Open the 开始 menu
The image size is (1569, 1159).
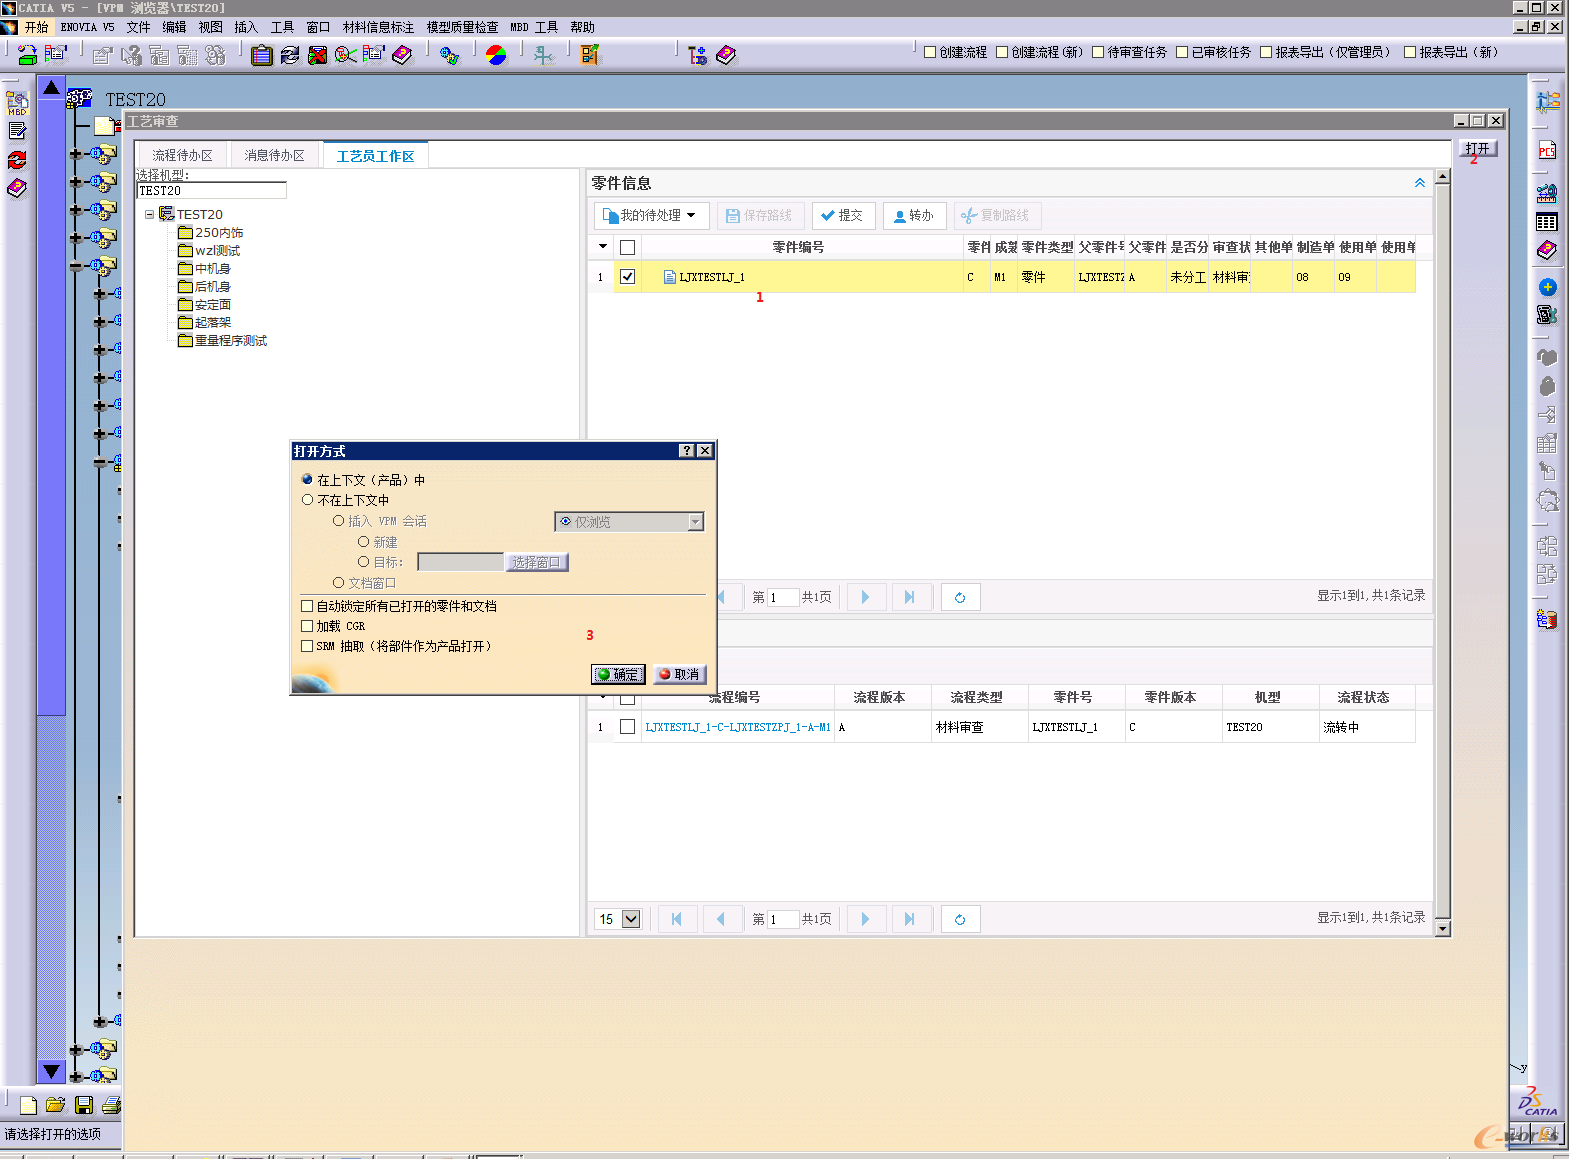pos(36,27)
